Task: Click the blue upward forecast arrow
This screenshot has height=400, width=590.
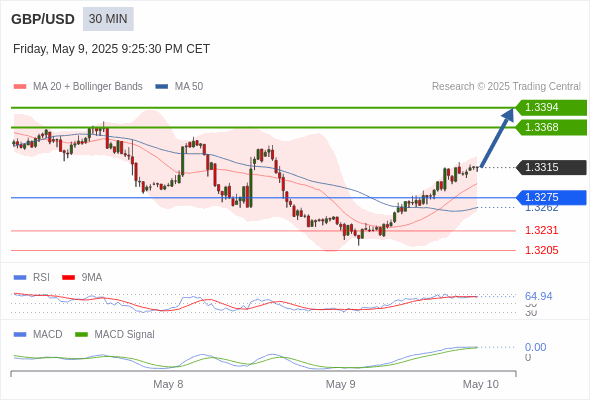Action: [x=497, y=138]
